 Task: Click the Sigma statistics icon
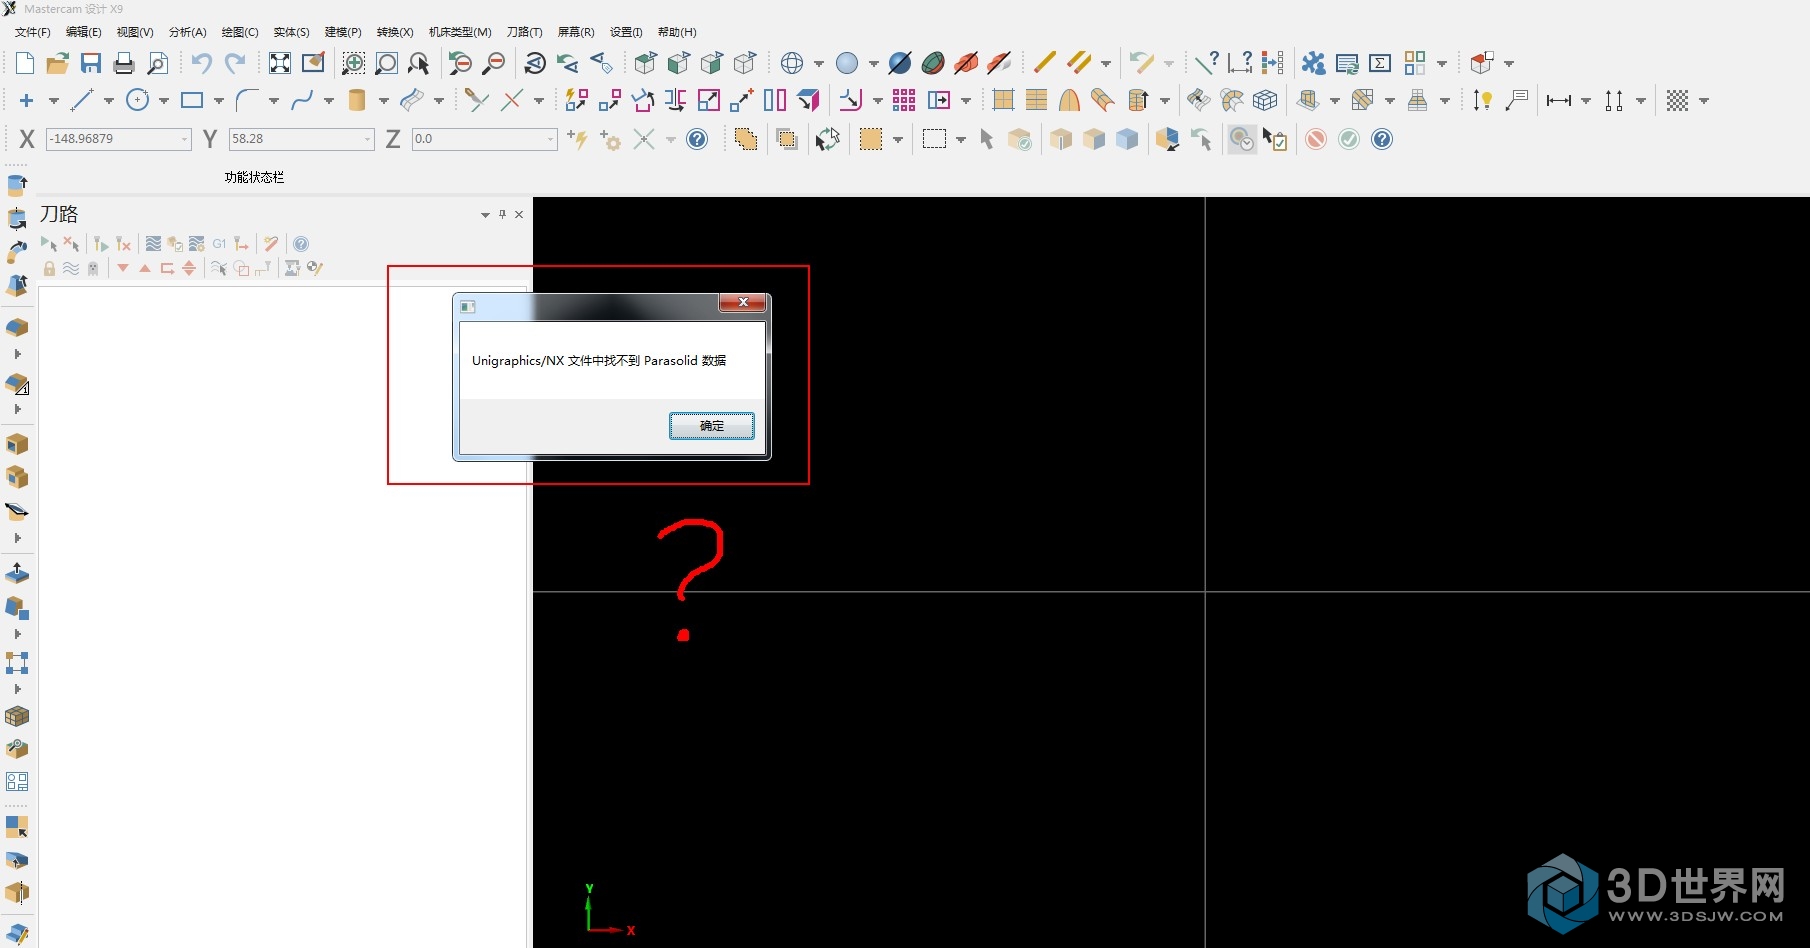(x=1380, y=63)
